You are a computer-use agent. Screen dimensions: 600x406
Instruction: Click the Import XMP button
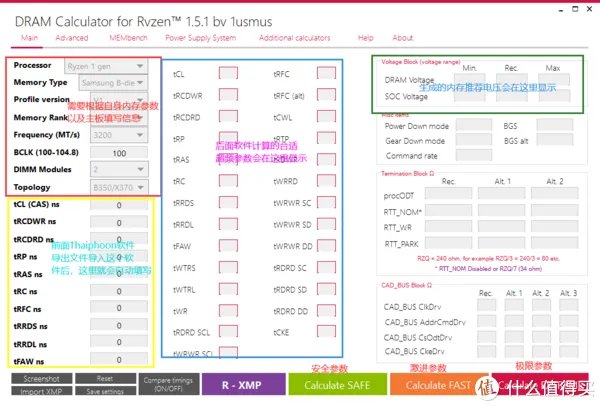(x=42, y=391)
